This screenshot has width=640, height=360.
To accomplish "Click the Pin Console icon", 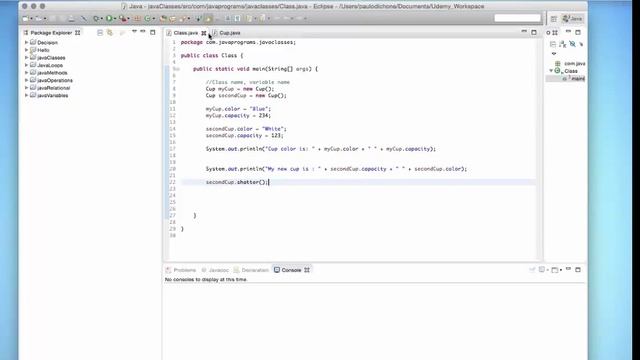I will point(532,270).
